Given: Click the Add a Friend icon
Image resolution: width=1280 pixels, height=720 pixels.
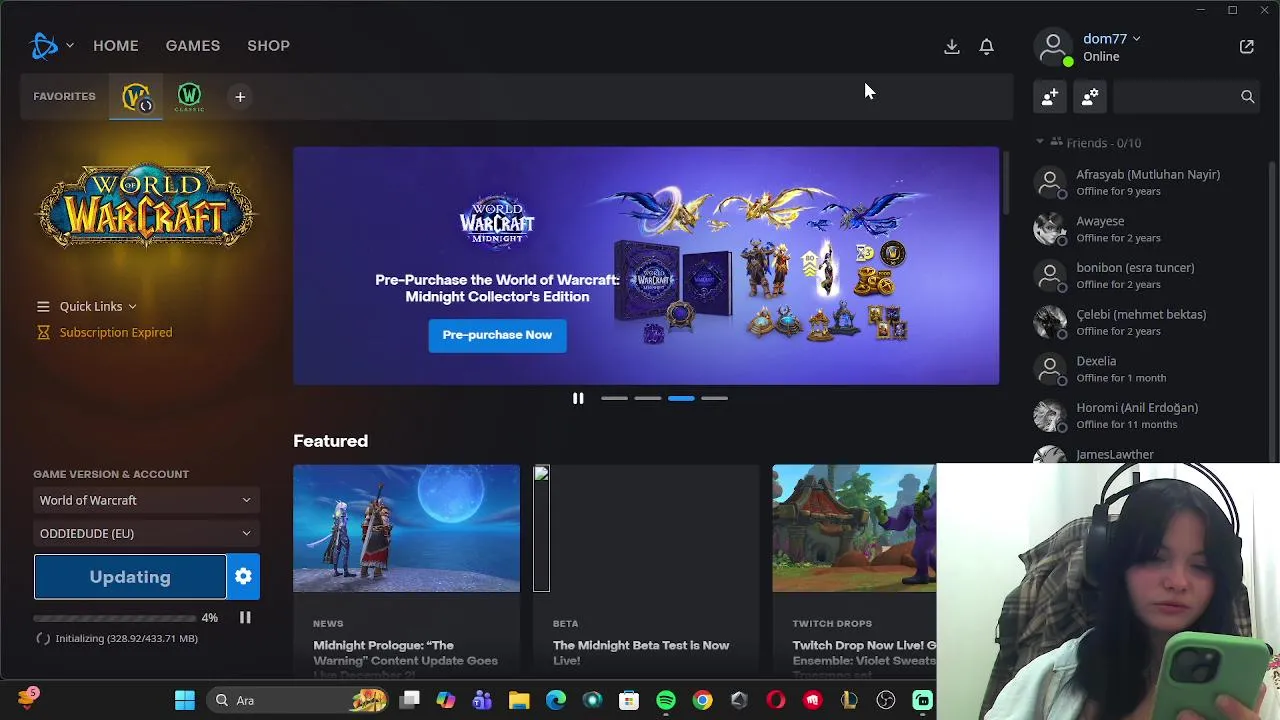Looking at the screenshot, I should pos(1050,97).
